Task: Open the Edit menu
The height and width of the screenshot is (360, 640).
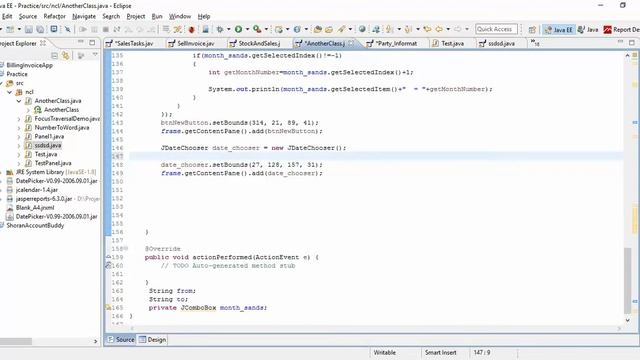Action: pyautogui.click(x=7, y=16)
